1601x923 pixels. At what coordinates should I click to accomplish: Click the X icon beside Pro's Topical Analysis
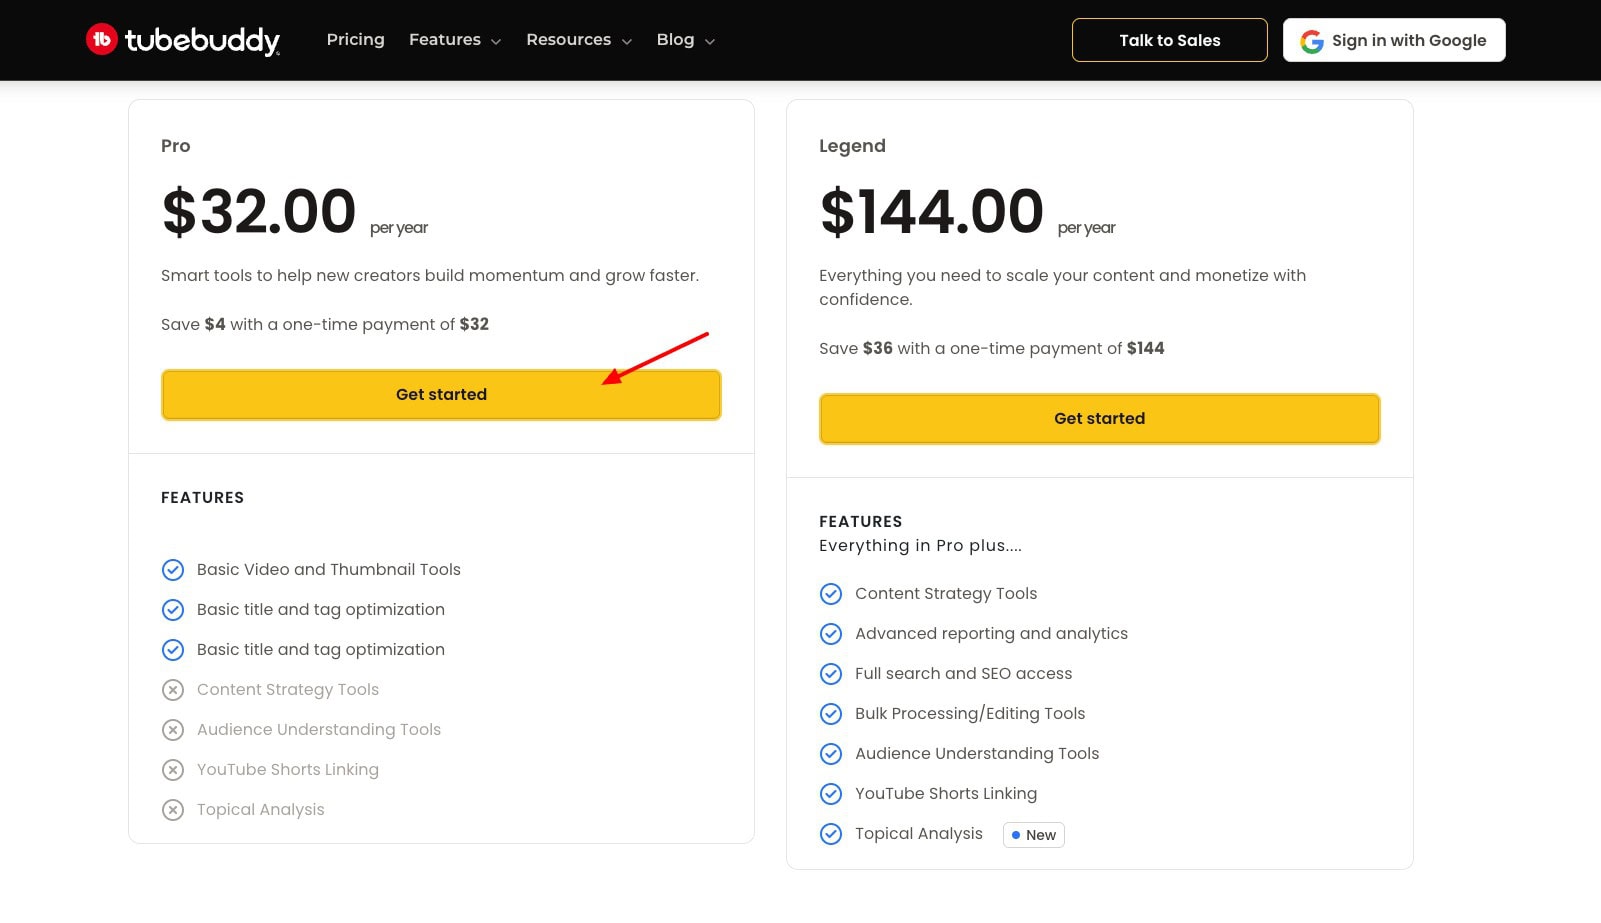point(173,810)
